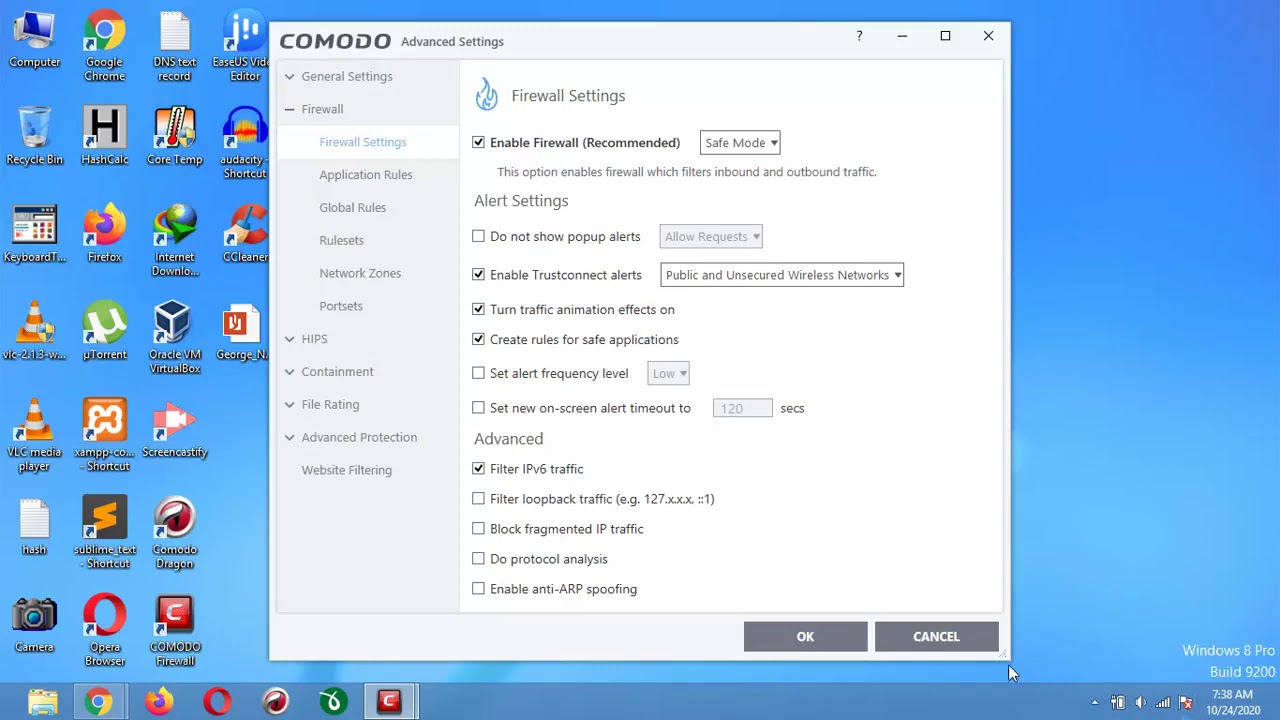The width and height of the screenshot is (1280, 720).
Task: Check Enable anti-ARP spoofing
Action: coord(478,589)
